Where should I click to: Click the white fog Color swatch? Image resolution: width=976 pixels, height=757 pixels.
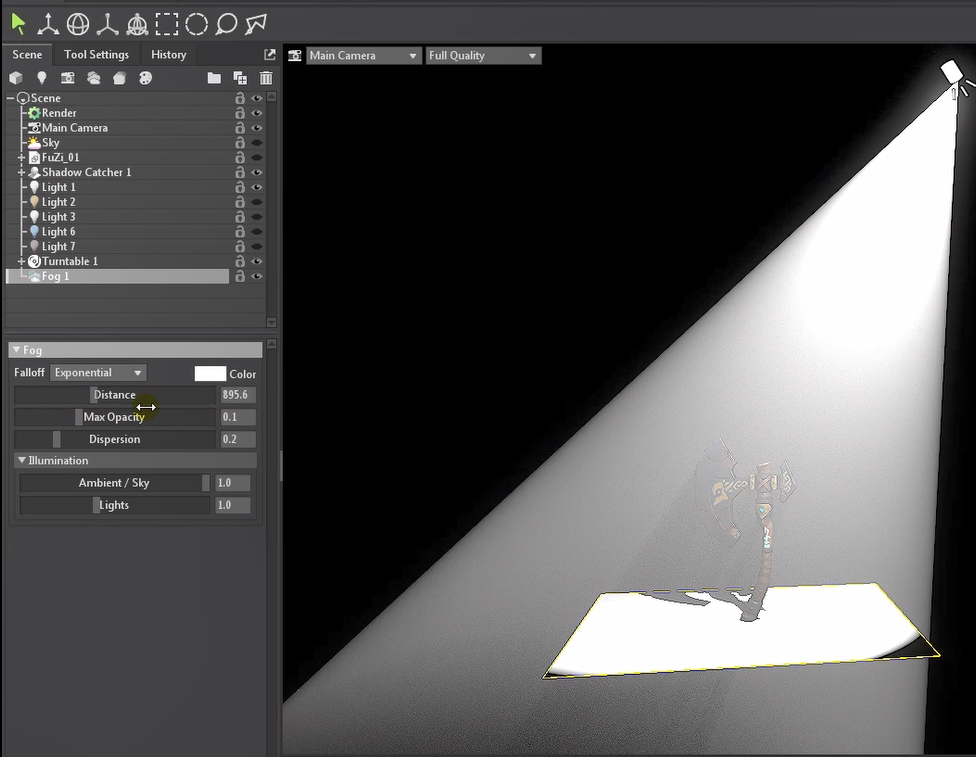[210, 373]
